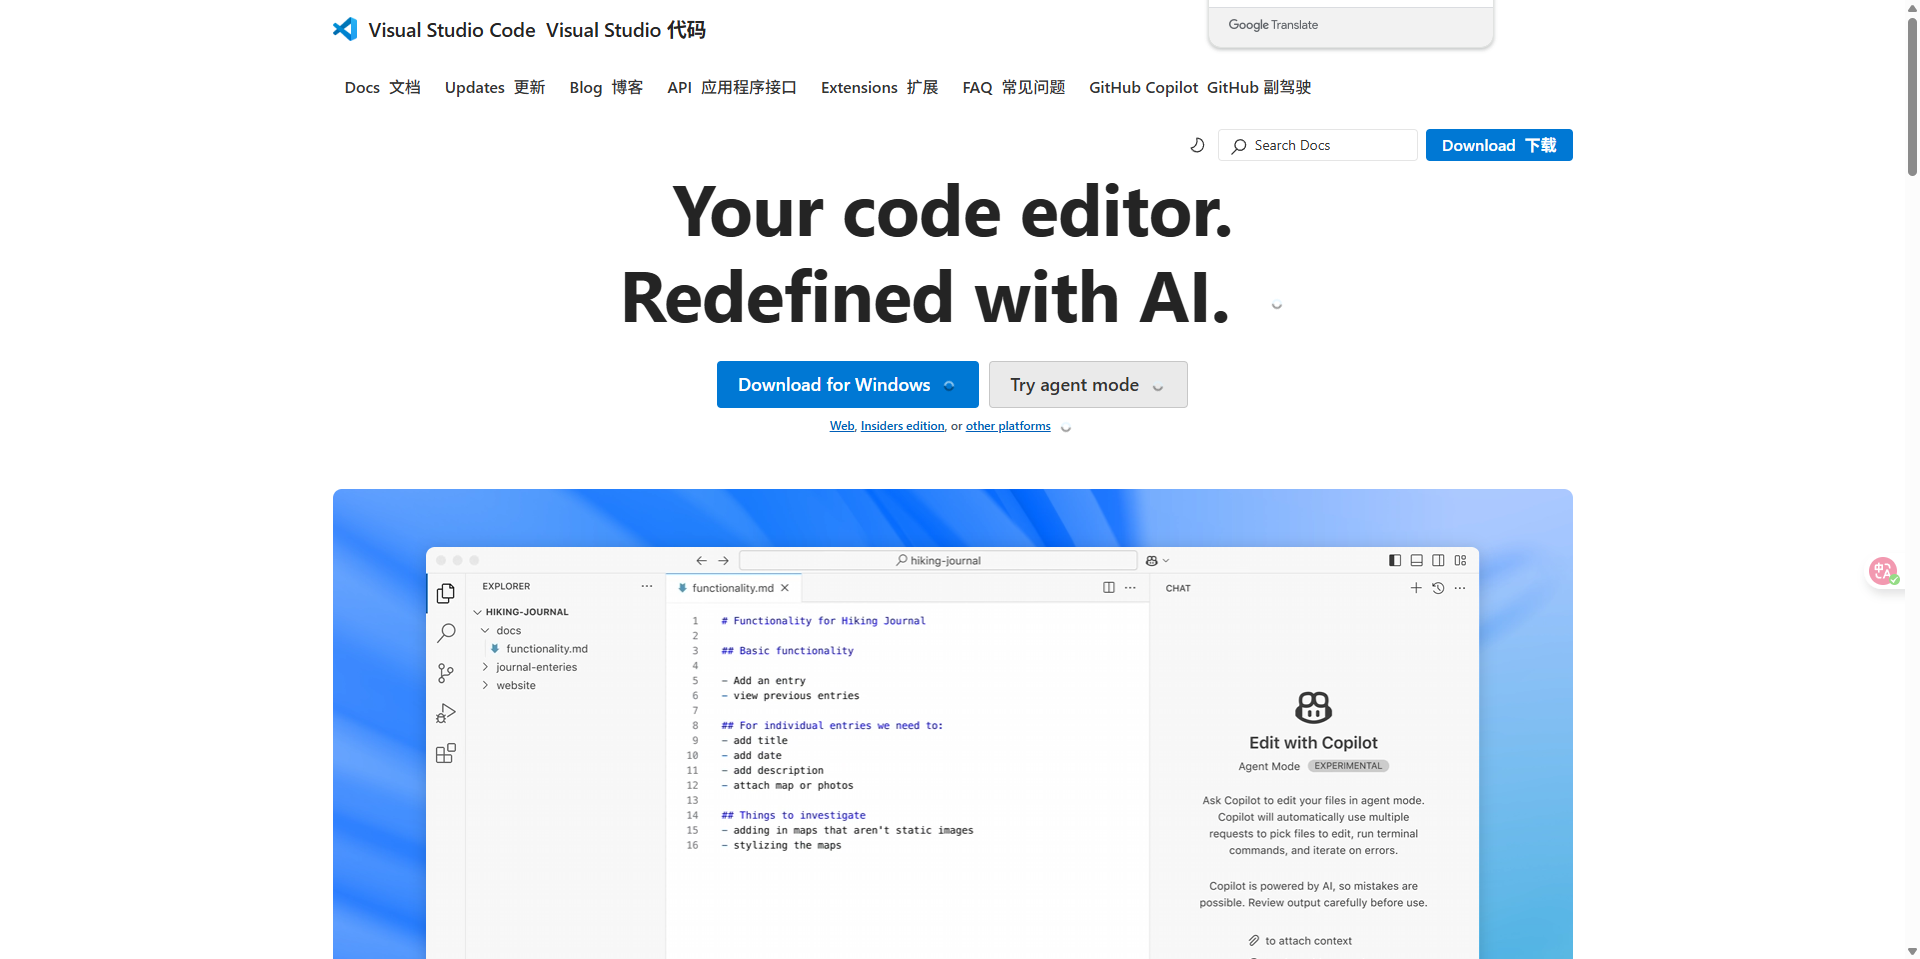
Task: Open the other platforms link
Action: click(1008, 426)
